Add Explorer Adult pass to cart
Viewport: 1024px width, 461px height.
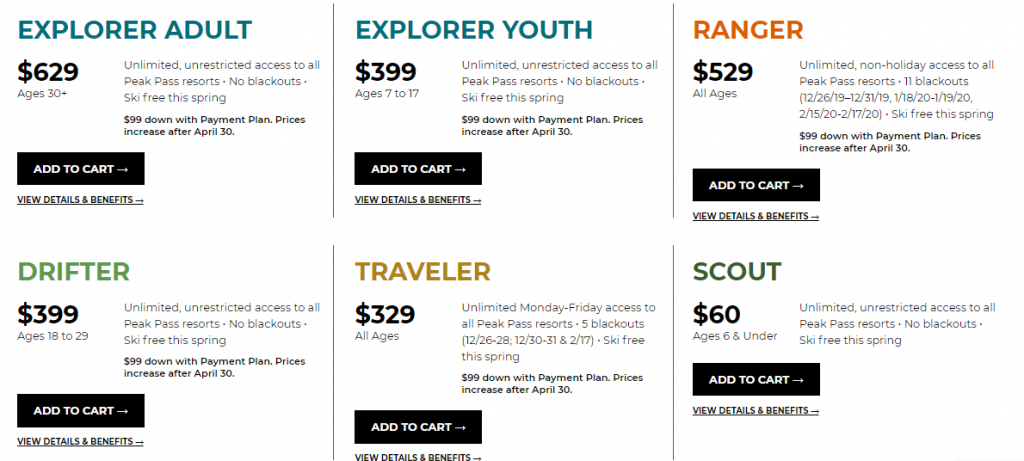81,169
